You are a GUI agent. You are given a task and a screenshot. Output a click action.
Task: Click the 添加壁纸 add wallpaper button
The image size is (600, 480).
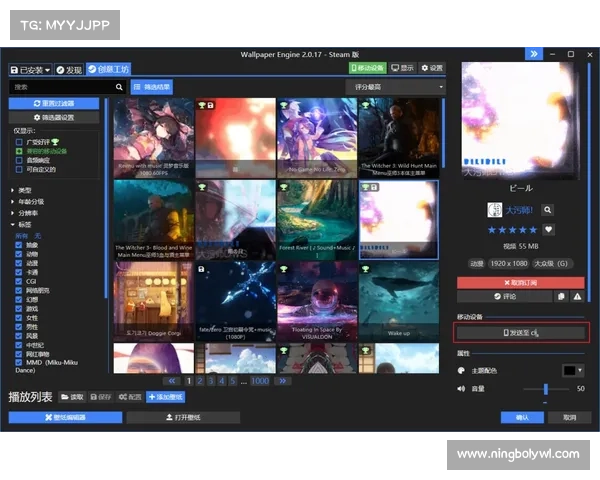(165, 397)
